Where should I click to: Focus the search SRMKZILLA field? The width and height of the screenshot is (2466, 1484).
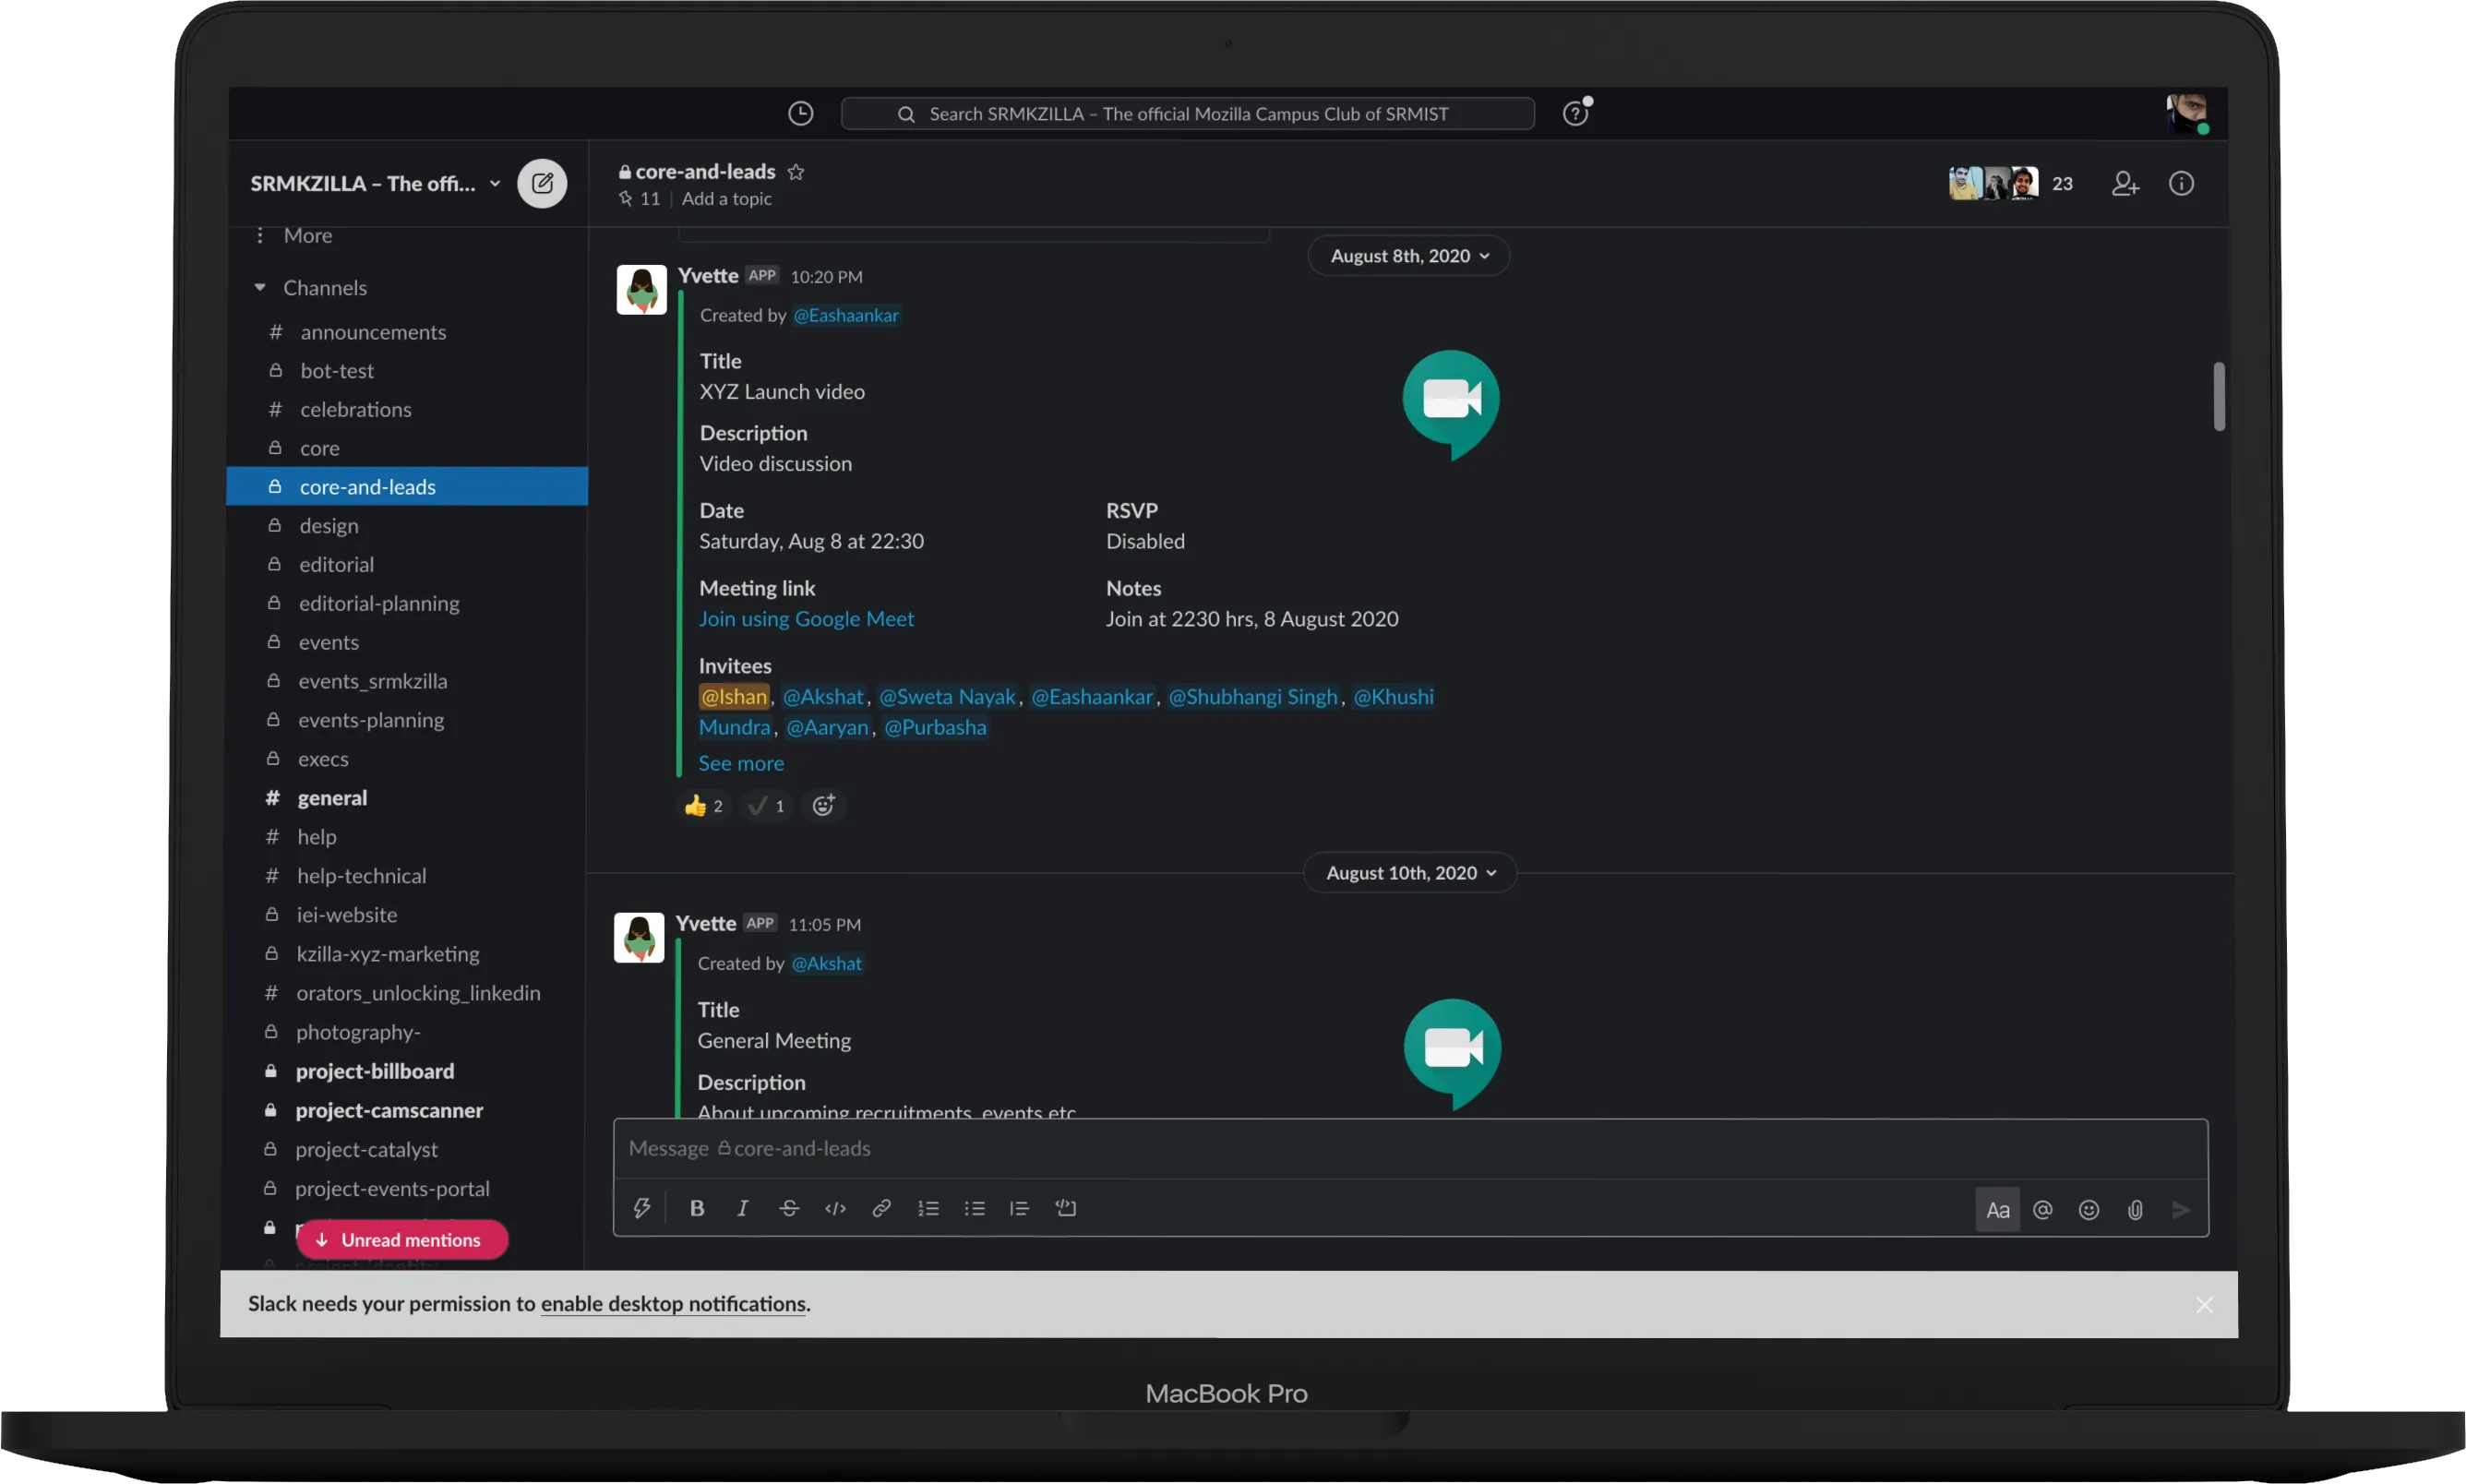pyautogui.click(x=1187, y=114)
